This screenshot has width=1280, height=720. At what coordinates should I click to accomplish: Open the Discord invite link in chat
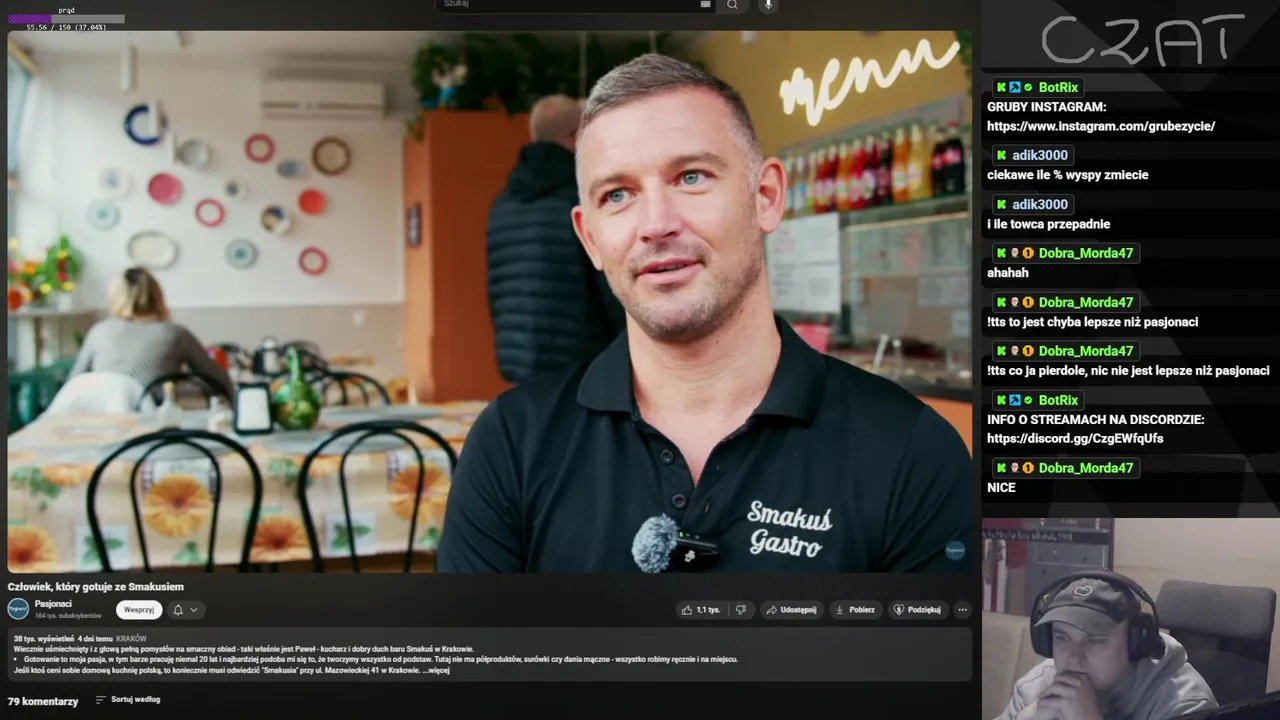[1075, 438]
